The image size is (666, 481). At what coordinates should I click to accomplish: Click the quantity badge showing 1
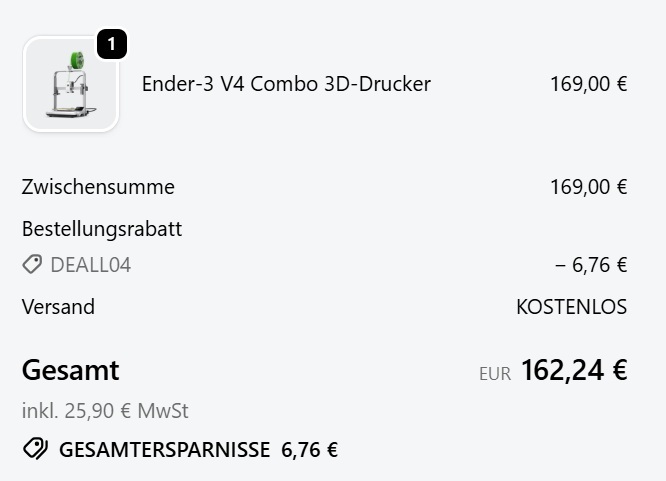click(x=111, y=45)
